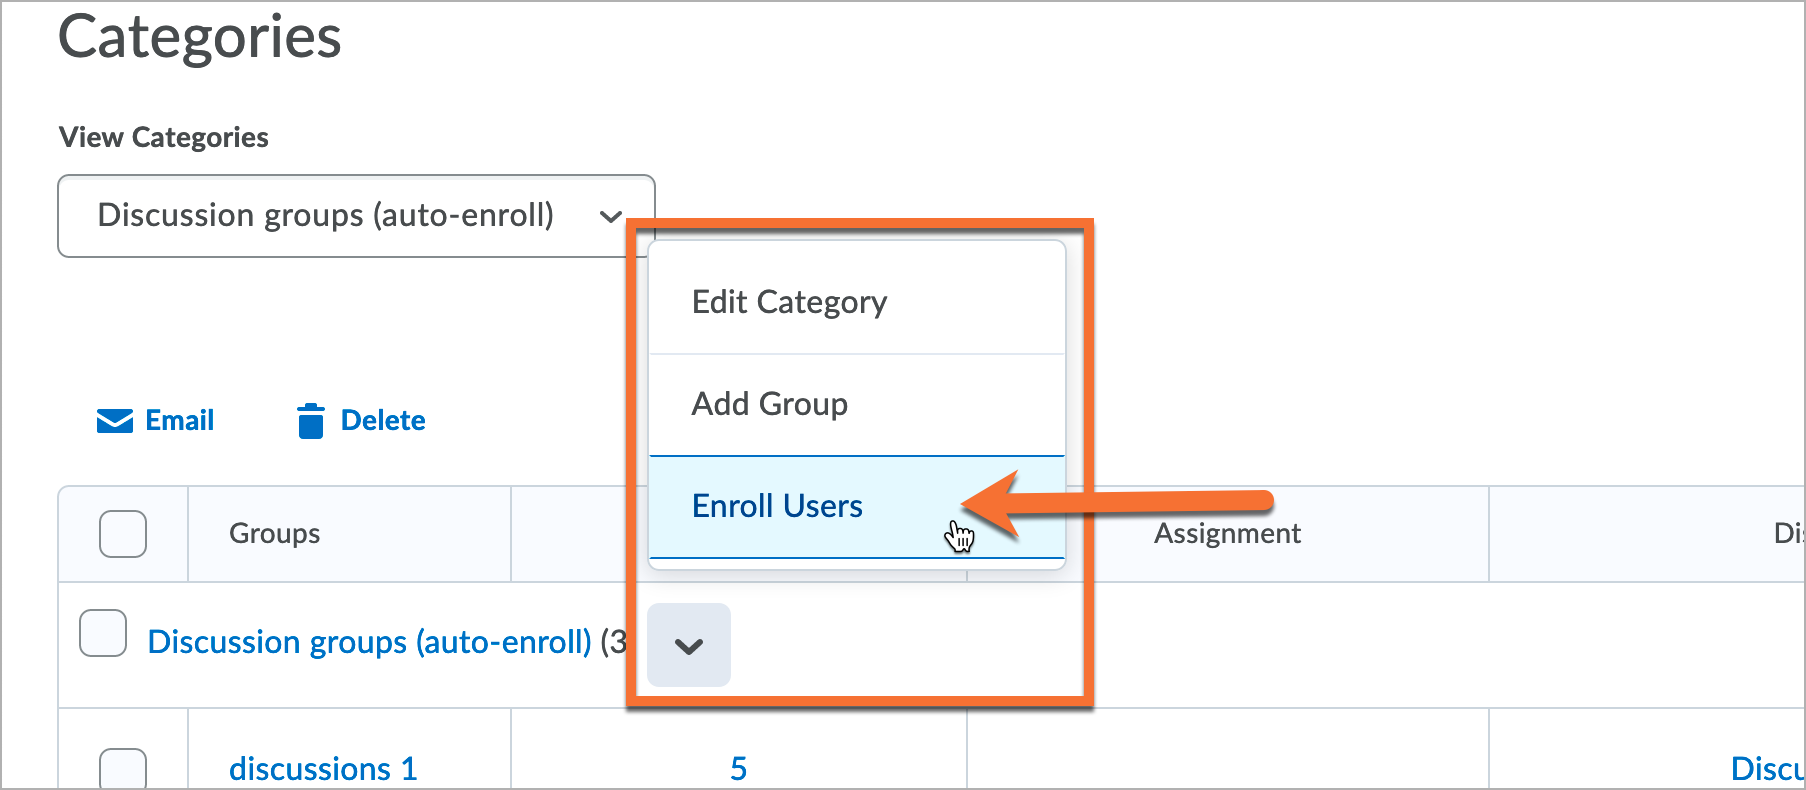The height and width of the screenshot is (790, 1806).
Task: Collapse the category actions chevron button
Action: (688, 646)
